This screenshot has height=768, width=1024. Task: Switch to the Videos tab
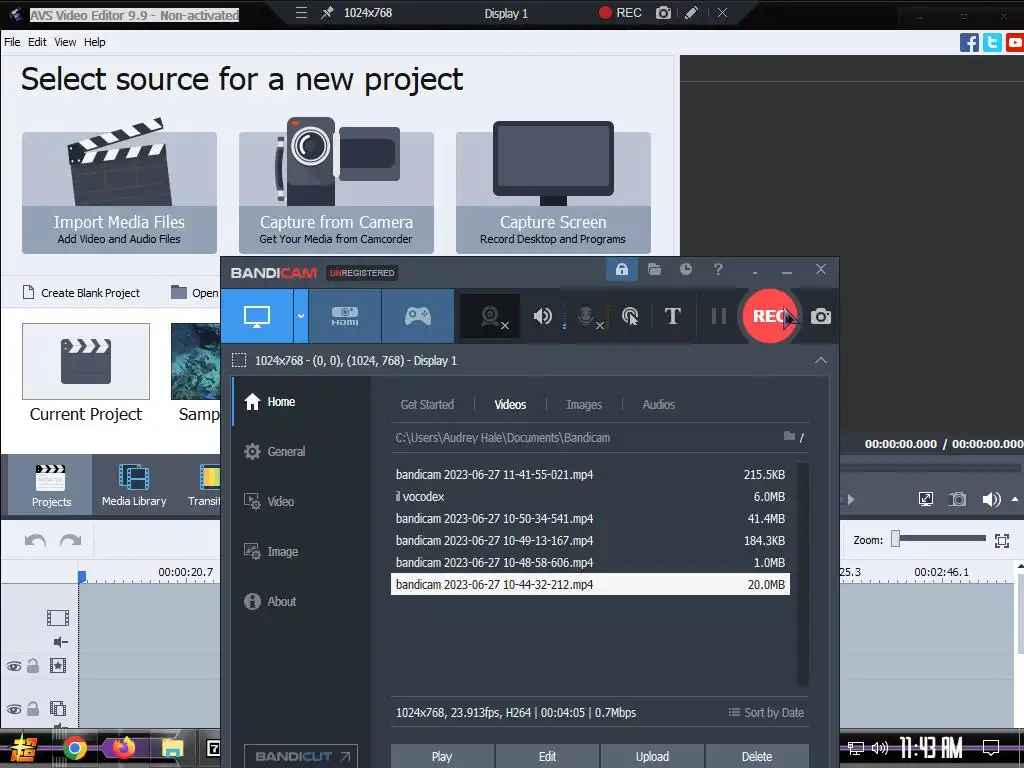510,404
